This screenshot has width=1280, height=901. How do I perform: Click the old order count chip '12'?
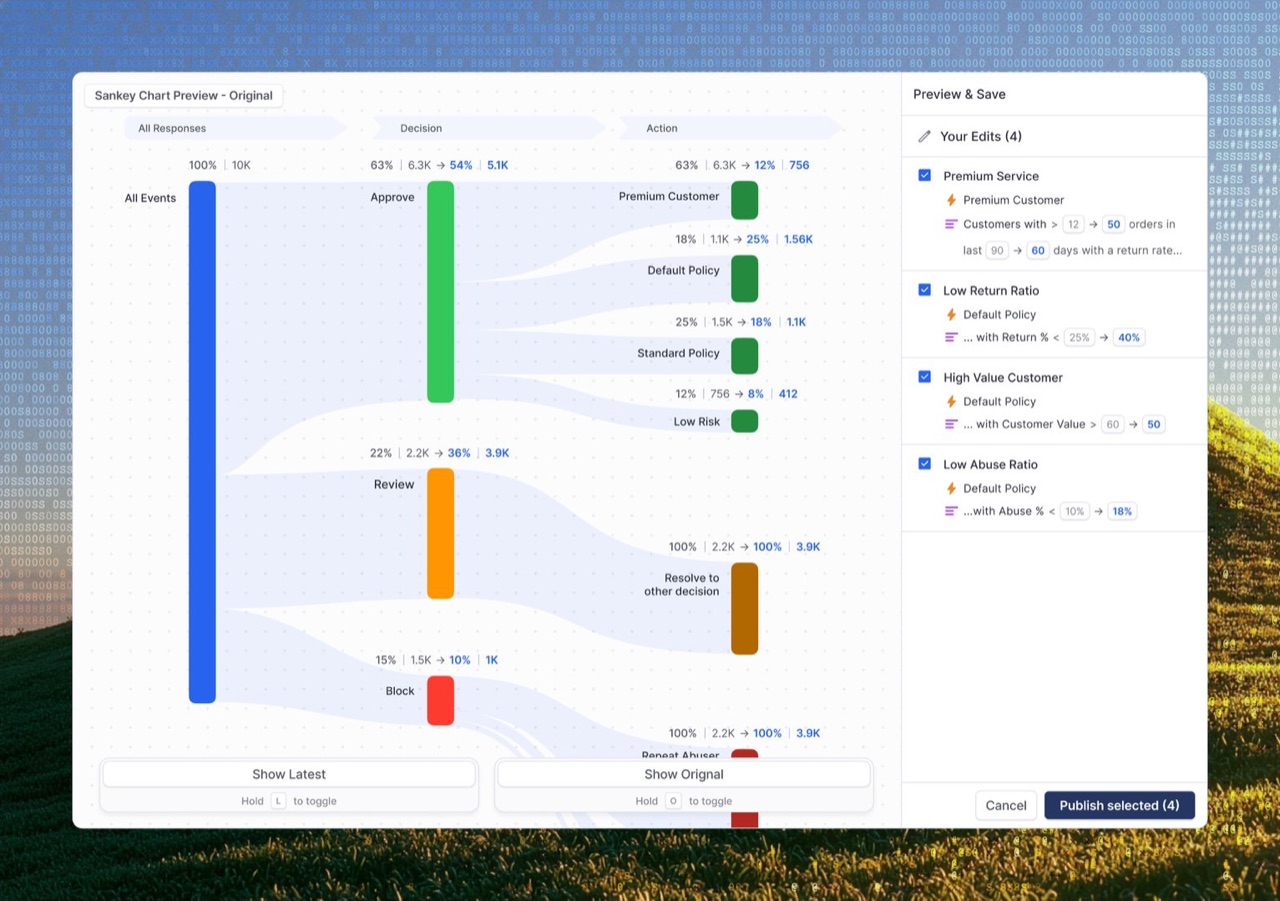pyautogui.click(x=1073, y=224)
